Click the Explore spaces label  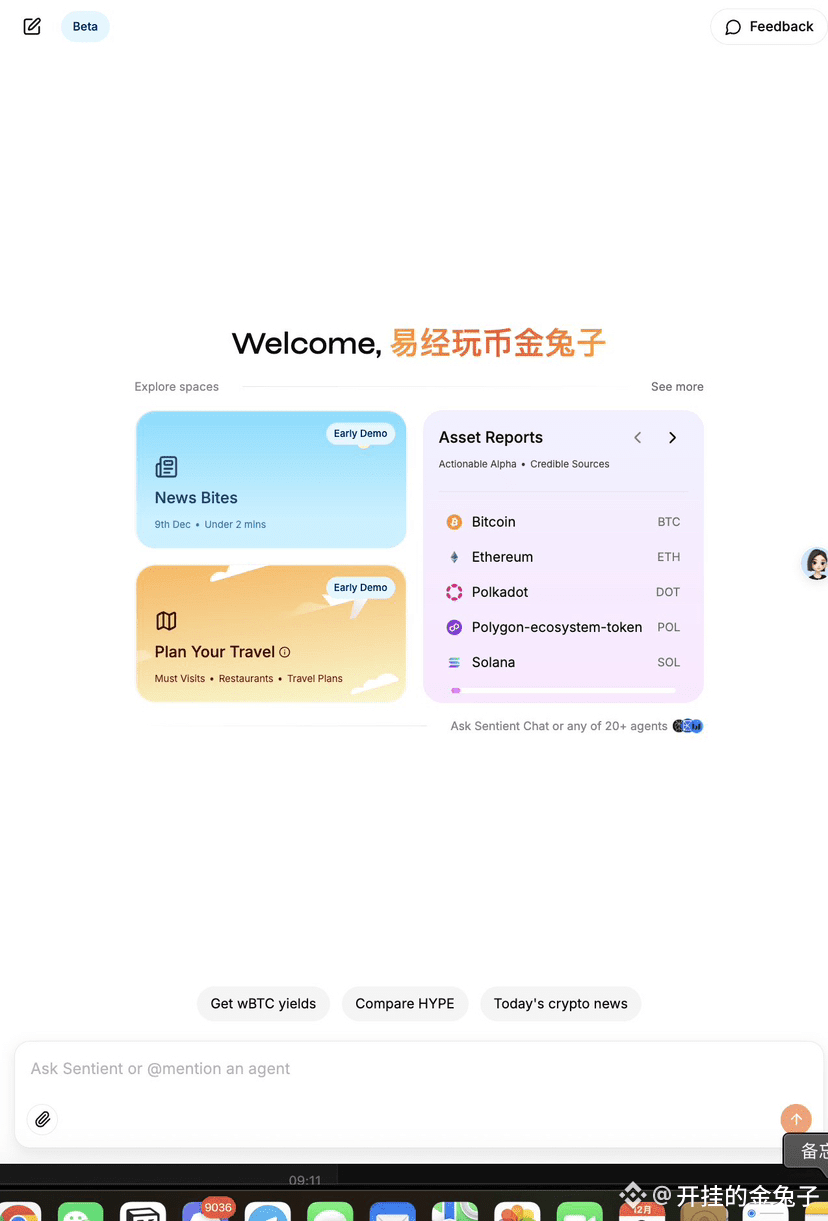point(177,387)
